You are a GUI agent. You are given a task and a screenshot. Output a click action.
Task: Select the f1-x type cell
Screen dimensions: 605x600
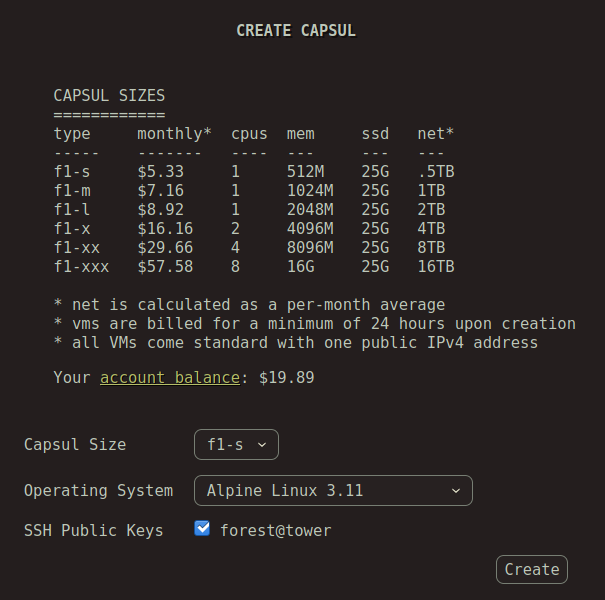72,228
